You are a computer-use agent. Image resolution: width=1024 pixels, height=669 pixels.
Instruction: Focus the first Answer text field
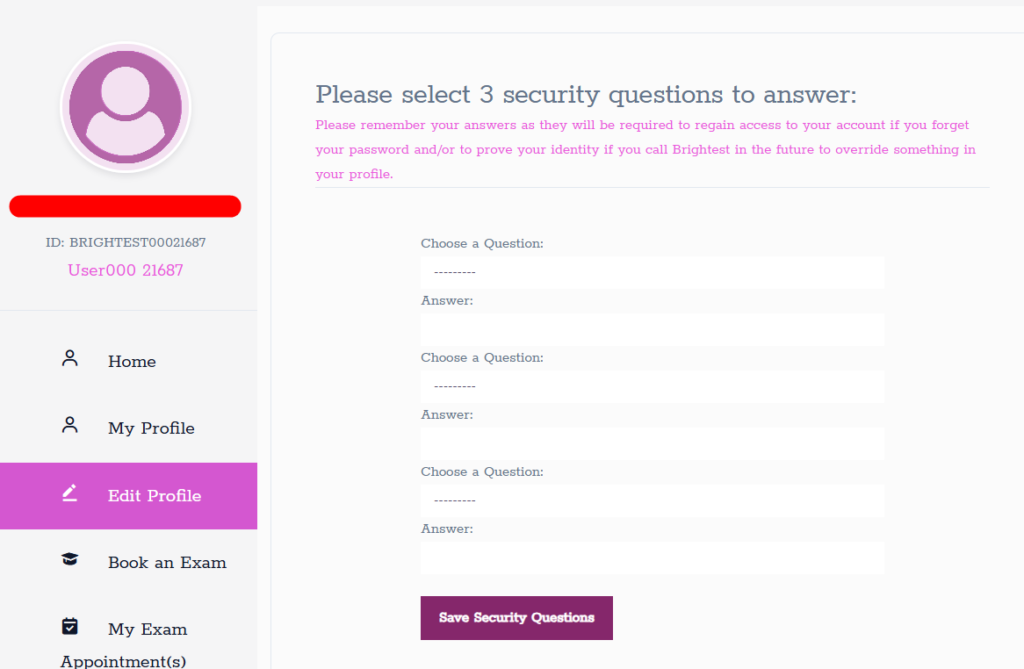tap(652, 330)
